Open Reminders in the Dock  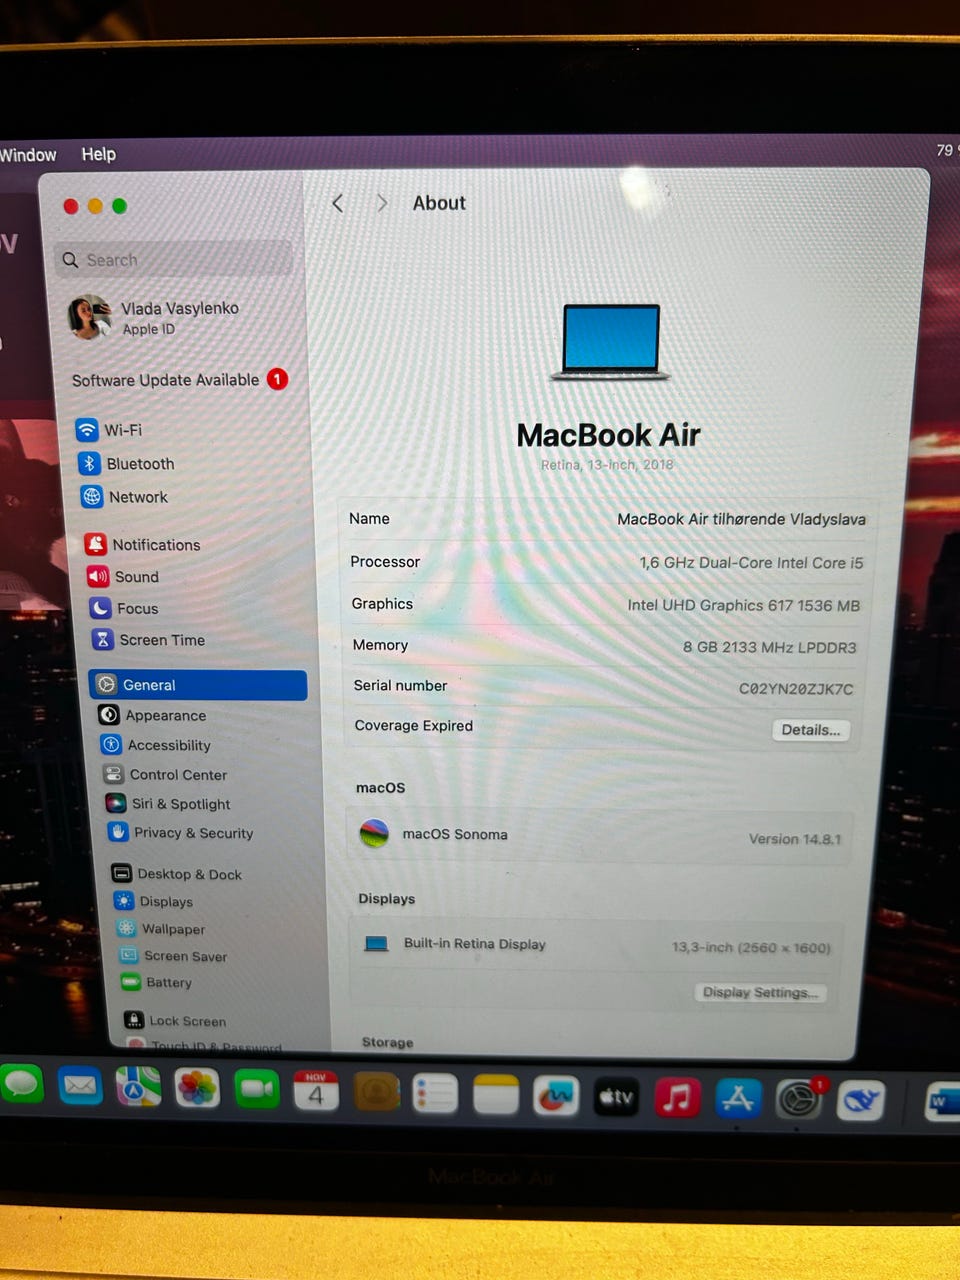435,1093
